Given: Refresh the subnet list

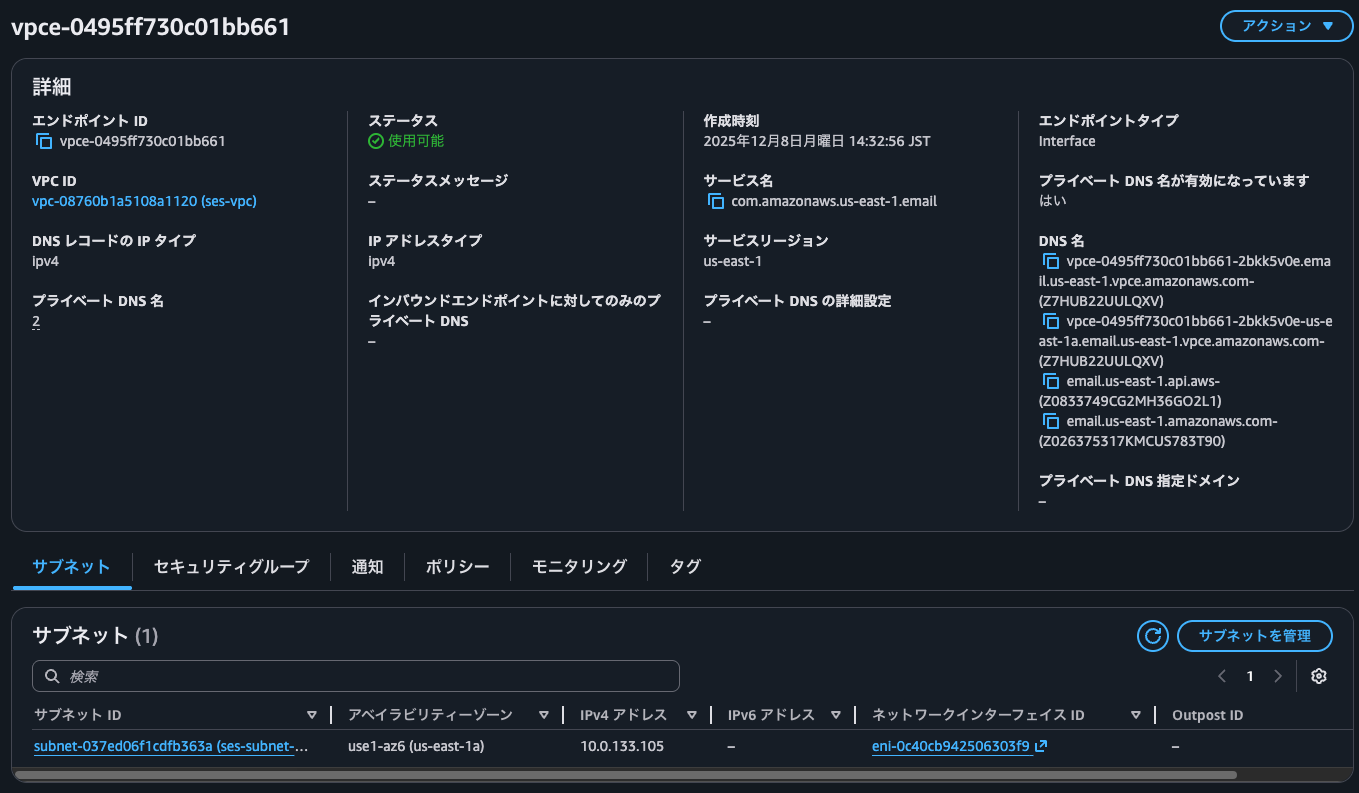Looking at the screenshot, I should coord(1152,636).
